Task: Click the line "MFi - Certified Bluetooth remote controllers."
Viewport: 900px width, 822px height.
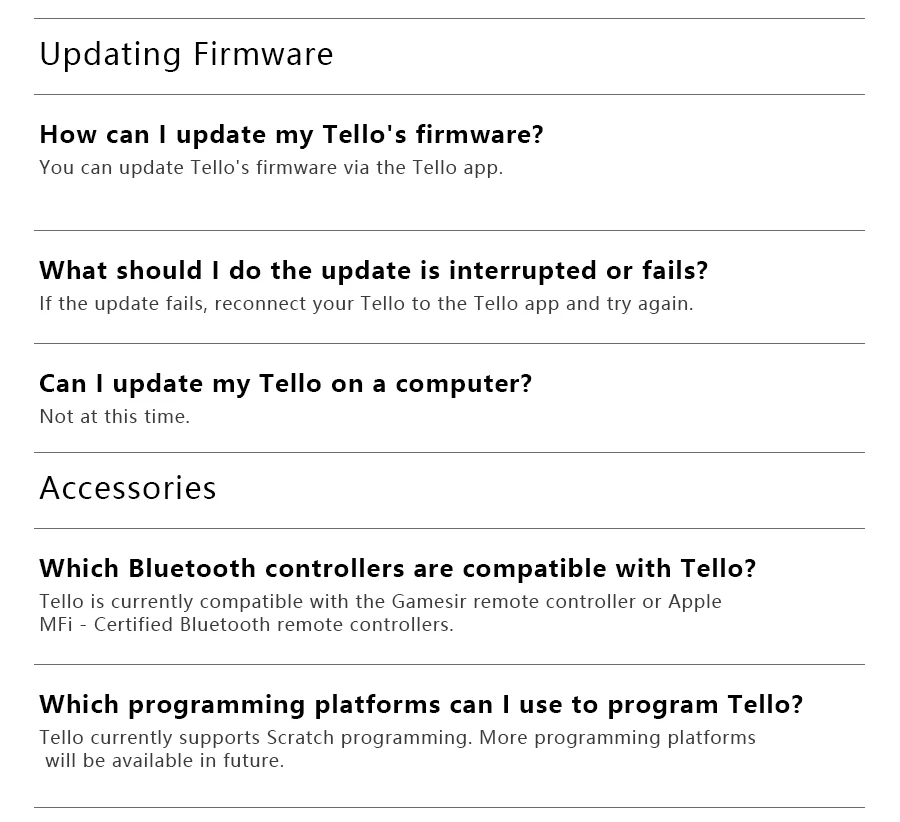Action: tap(246, 625)
